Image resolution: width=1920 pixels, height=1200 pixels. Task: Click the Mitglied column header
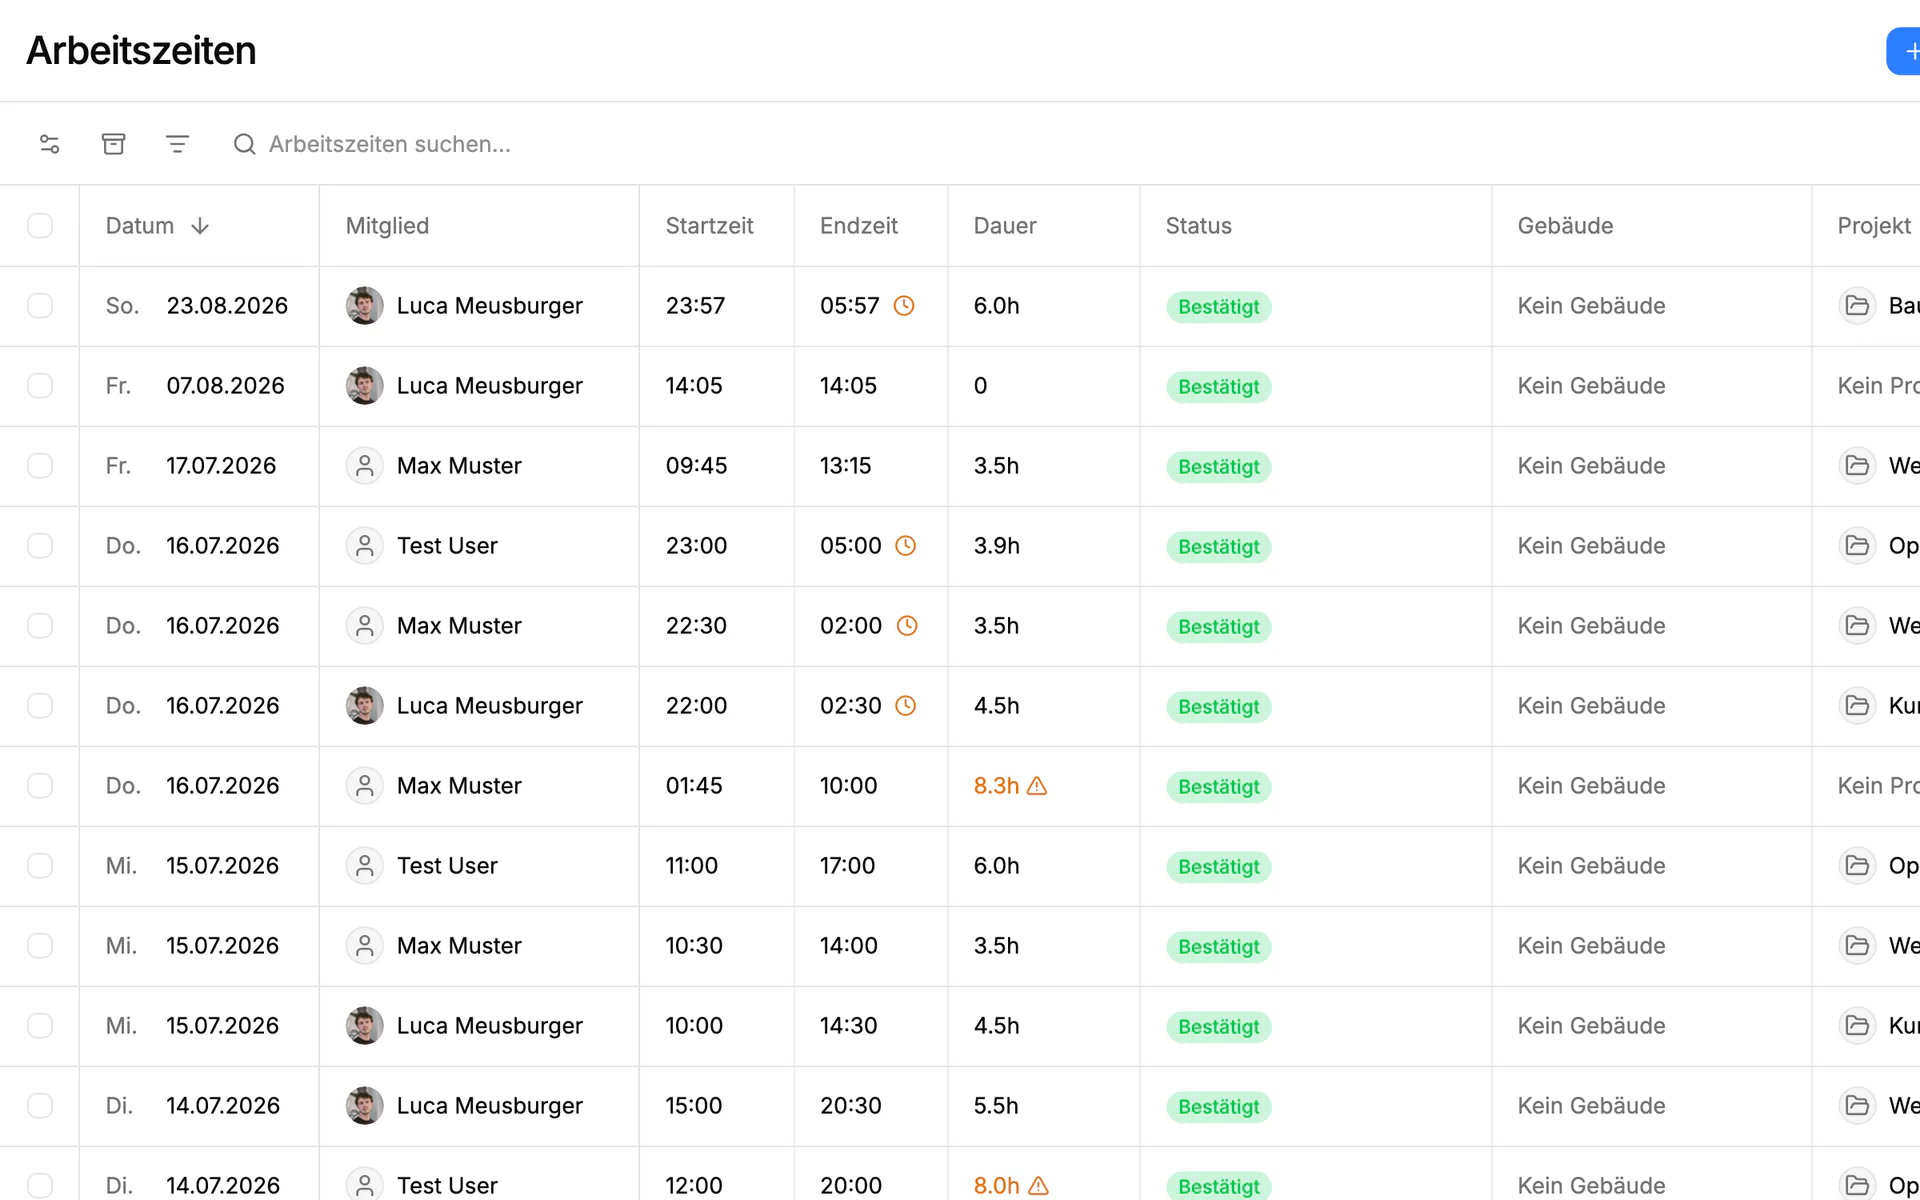click(387, 226)
